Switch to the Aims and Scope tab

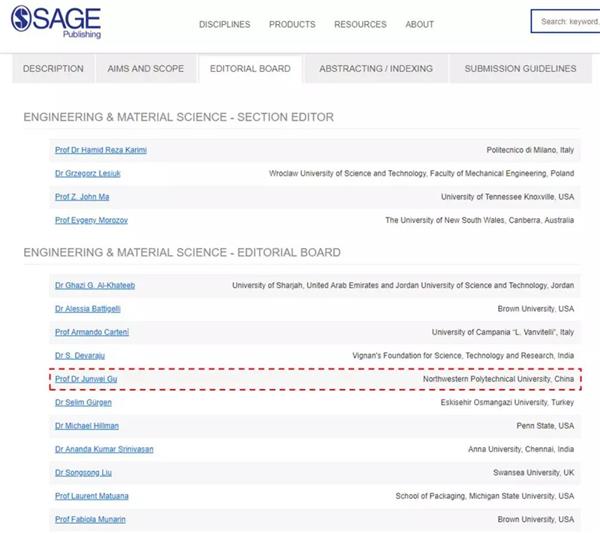coord(146,69)
